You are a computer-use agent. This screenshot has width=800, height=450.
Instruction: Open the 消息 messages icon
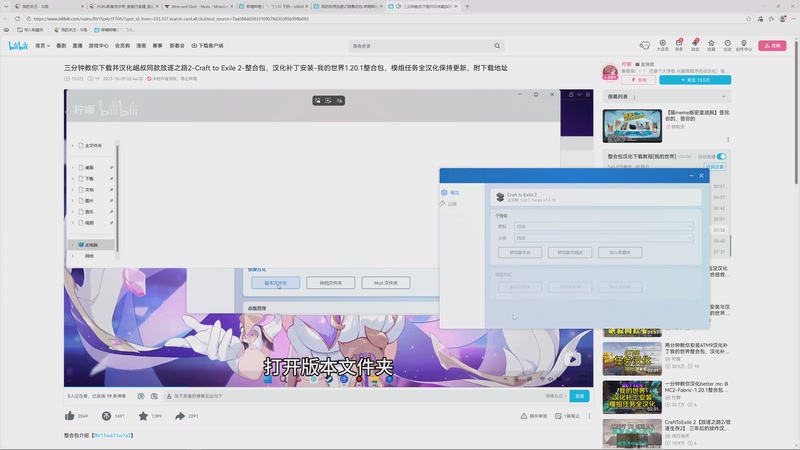pos(679,45)
